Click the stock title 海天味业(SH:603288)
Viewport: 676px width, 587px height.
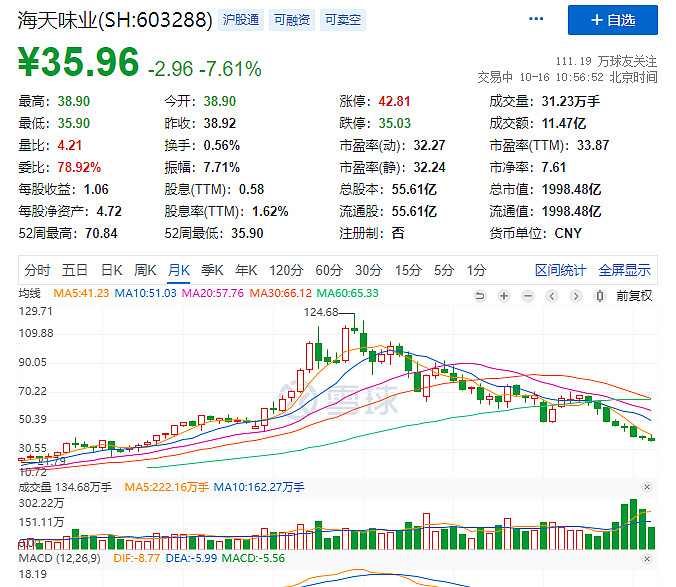115,20
